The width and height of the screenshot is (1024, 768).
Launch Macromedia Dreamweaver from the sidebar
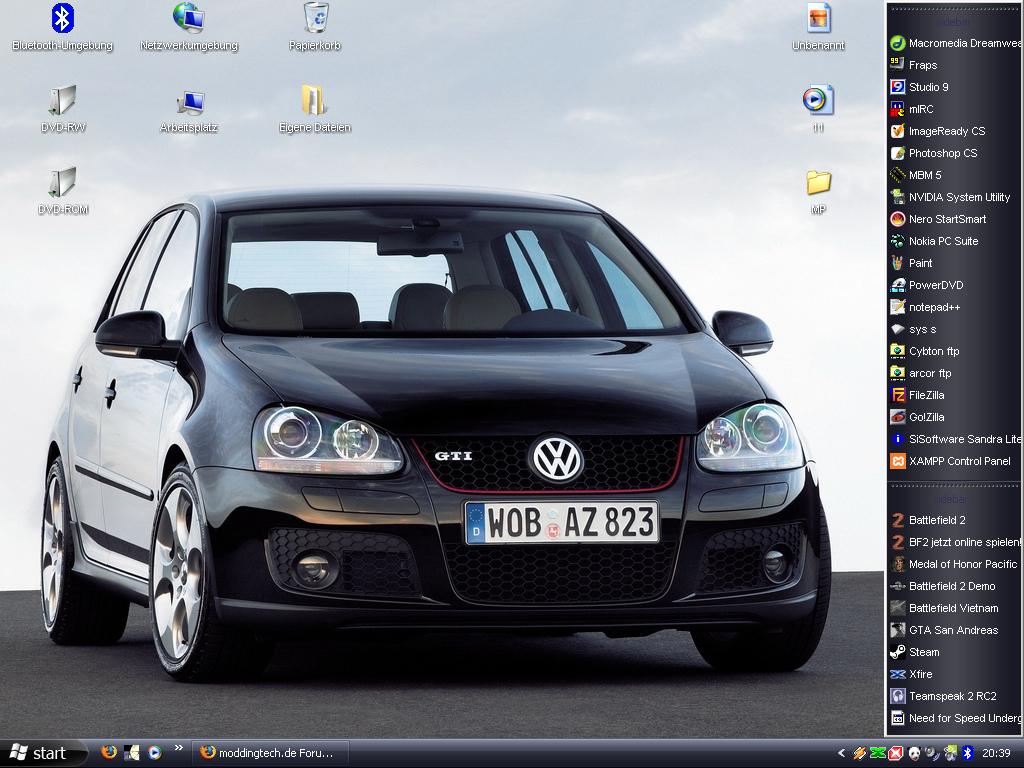coord(954,43)
